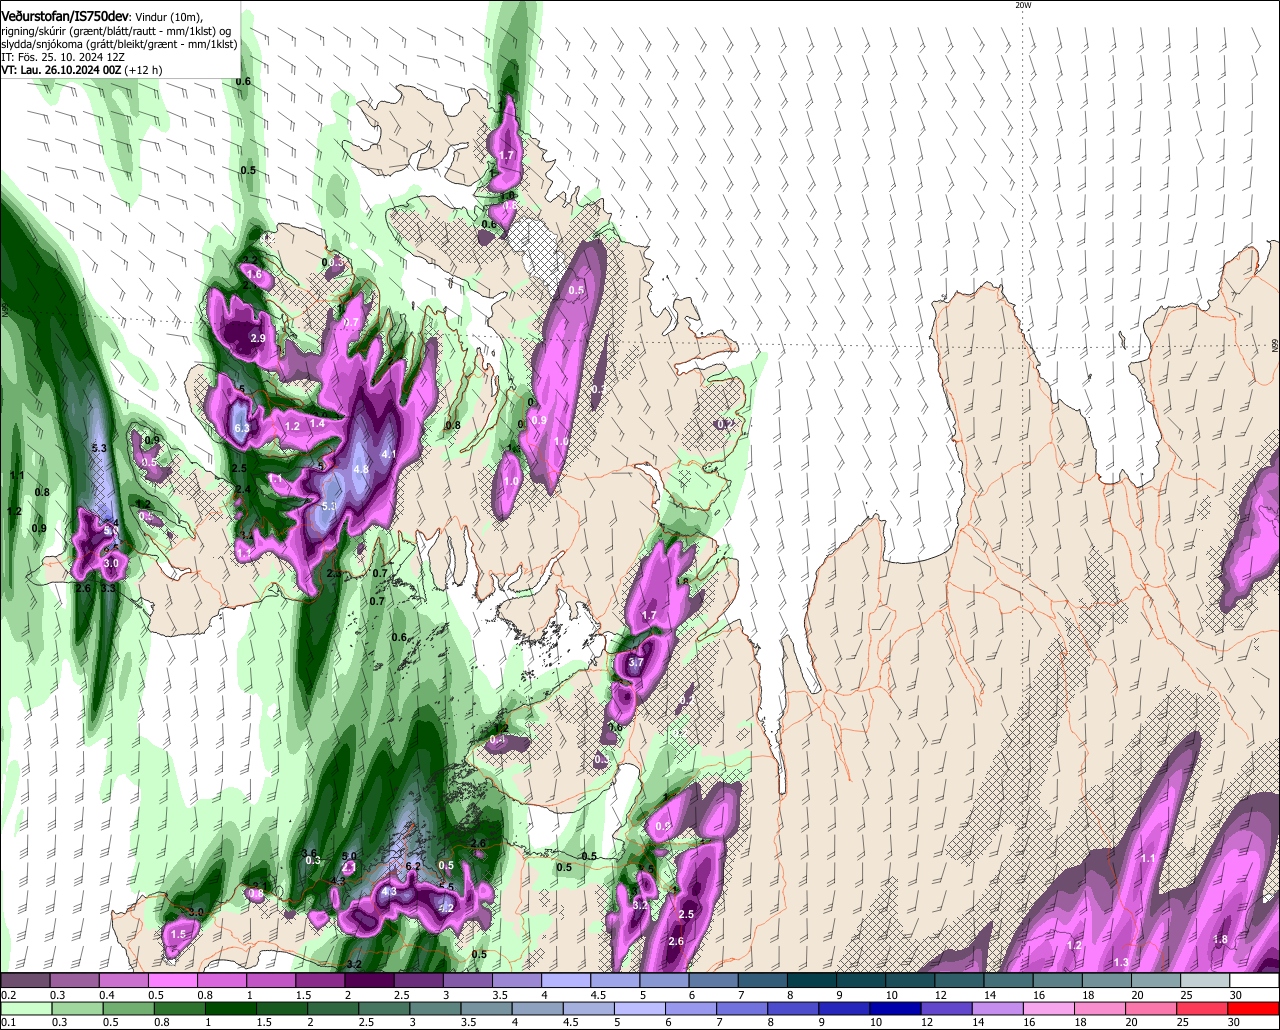Click the 3.7 precipitation value on map
1280x1030 pixels.
(x=635, y=663)
